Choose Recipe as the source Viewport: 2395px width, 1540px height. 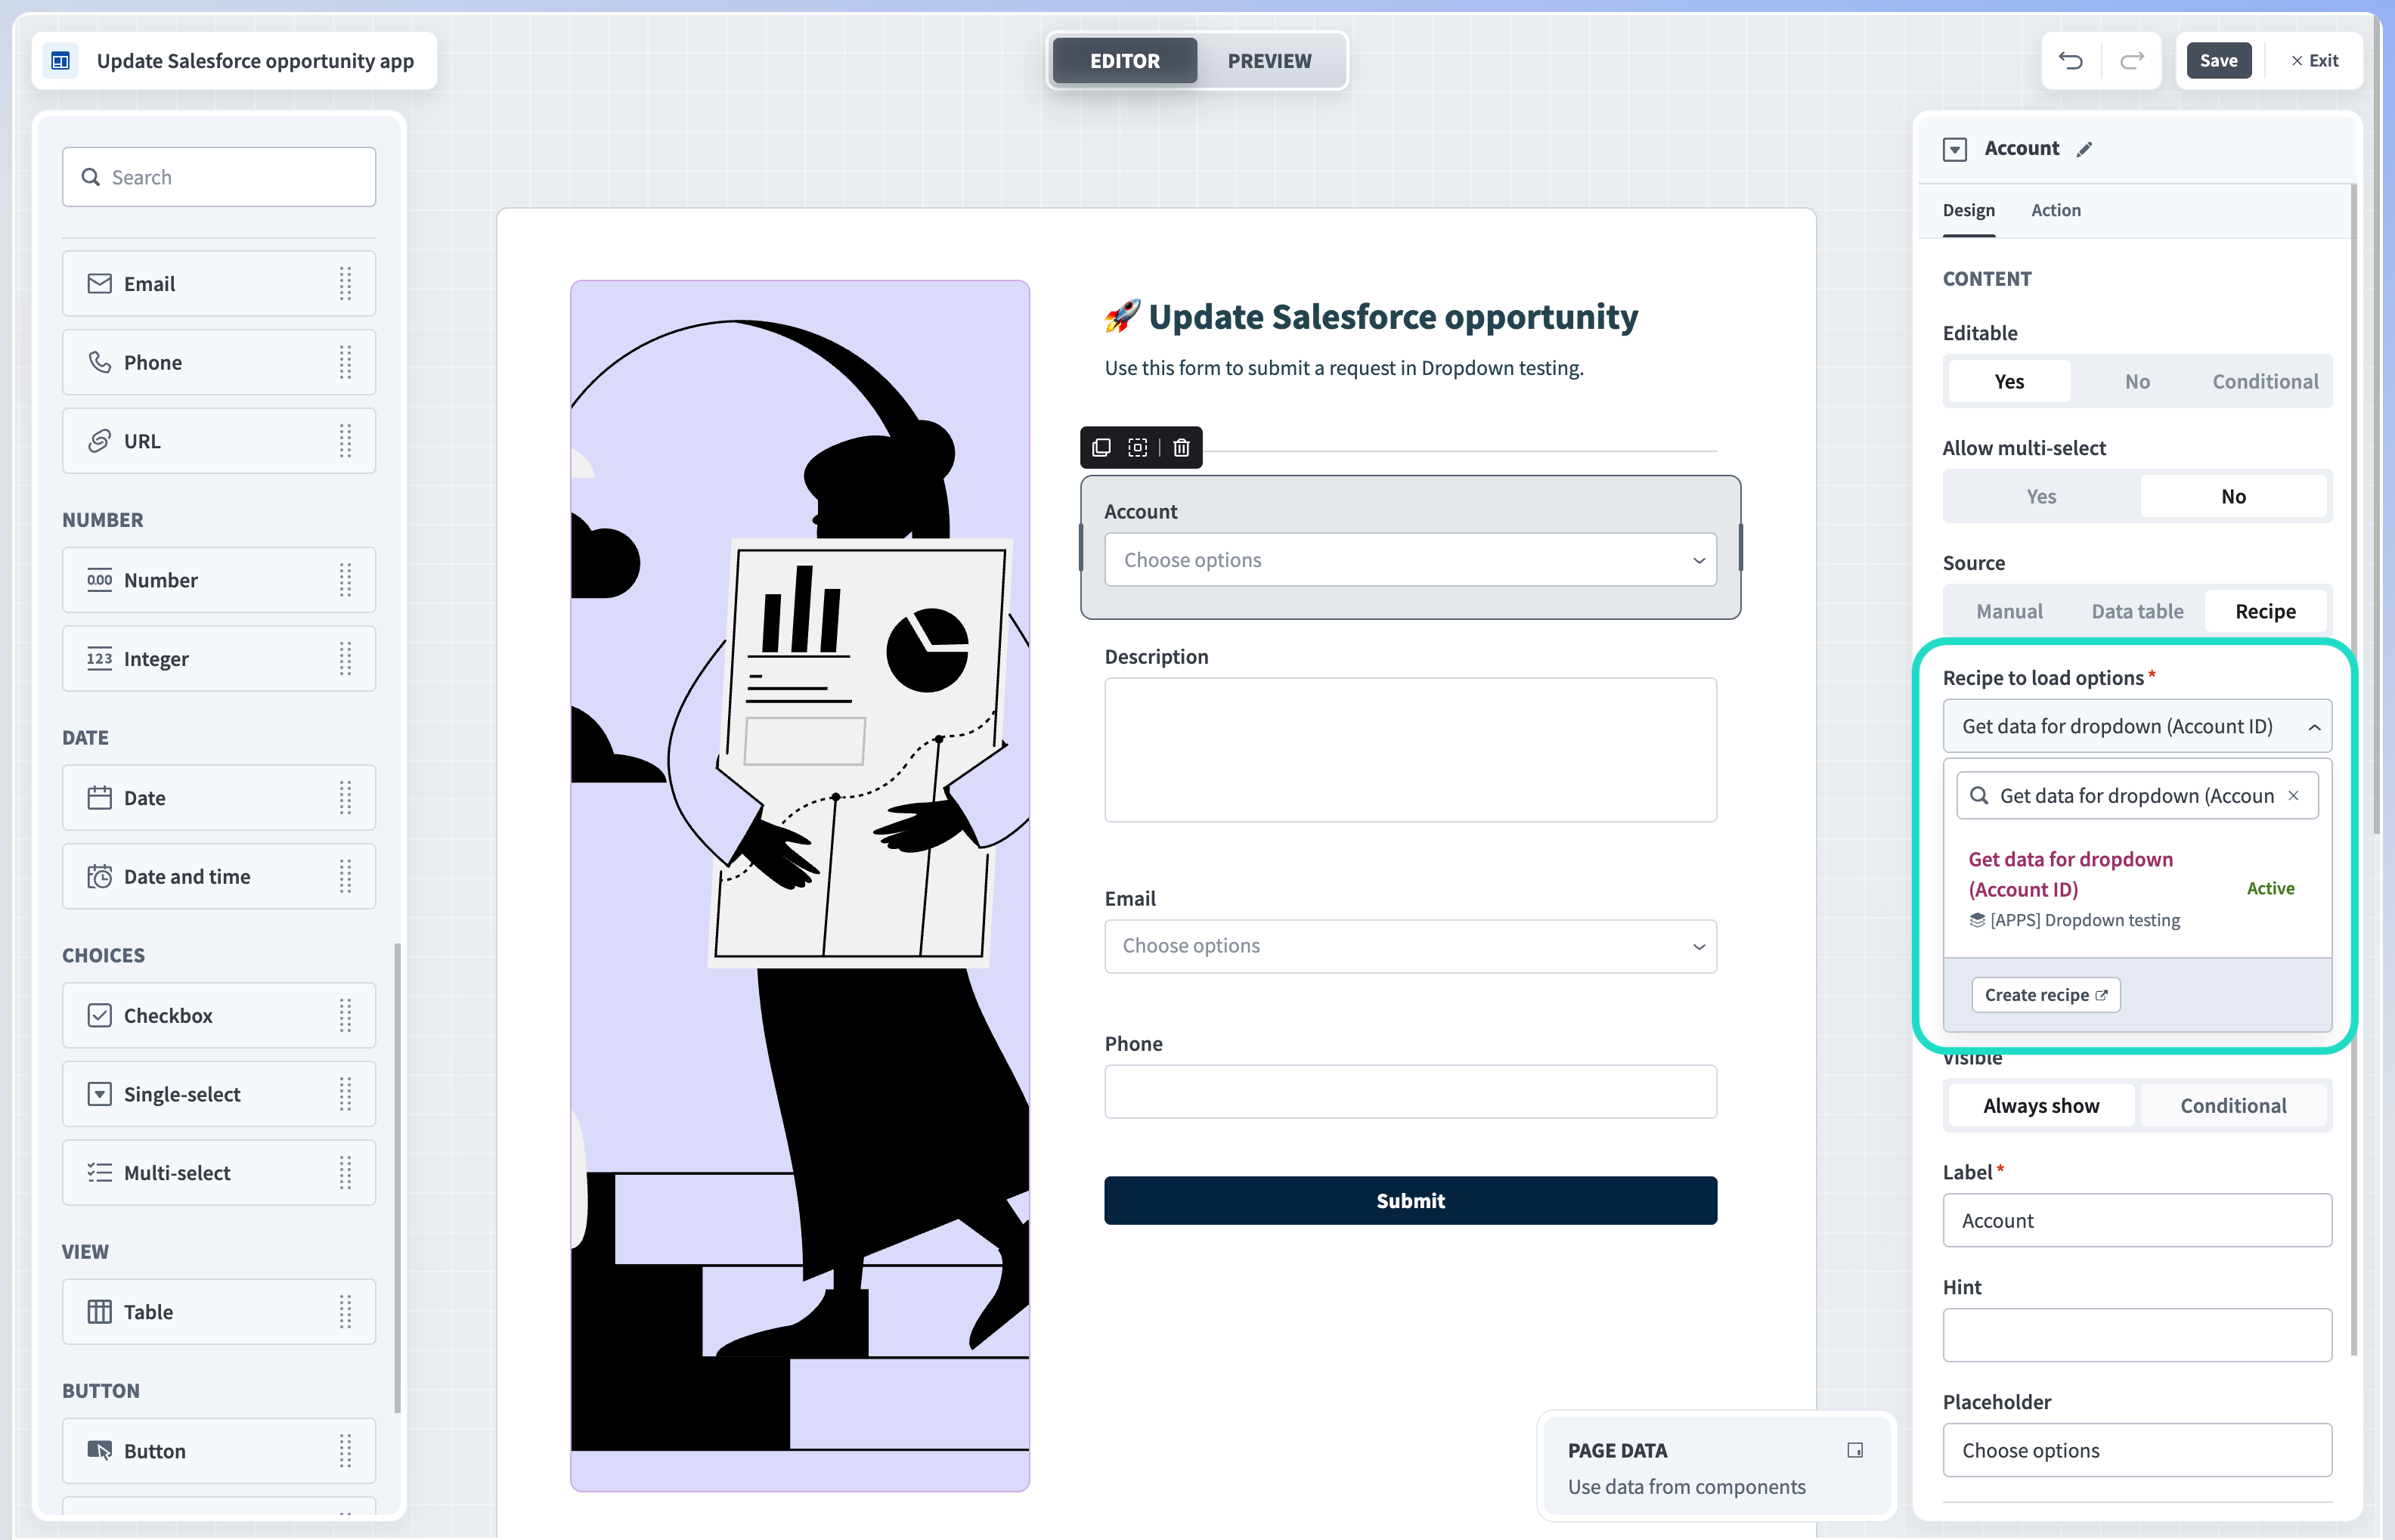pyautogui.click(x=2265, y=611)
